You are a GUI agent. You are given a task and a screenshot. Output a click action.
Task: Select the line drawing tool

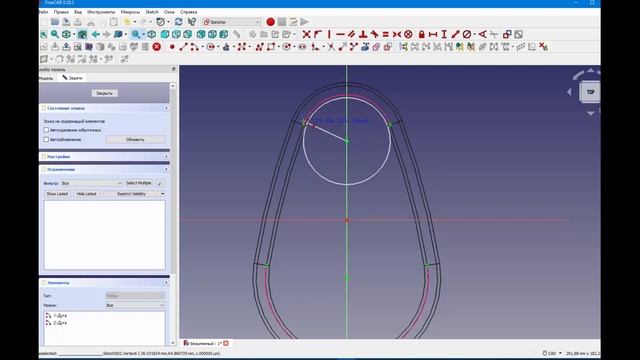click(183, 47)
